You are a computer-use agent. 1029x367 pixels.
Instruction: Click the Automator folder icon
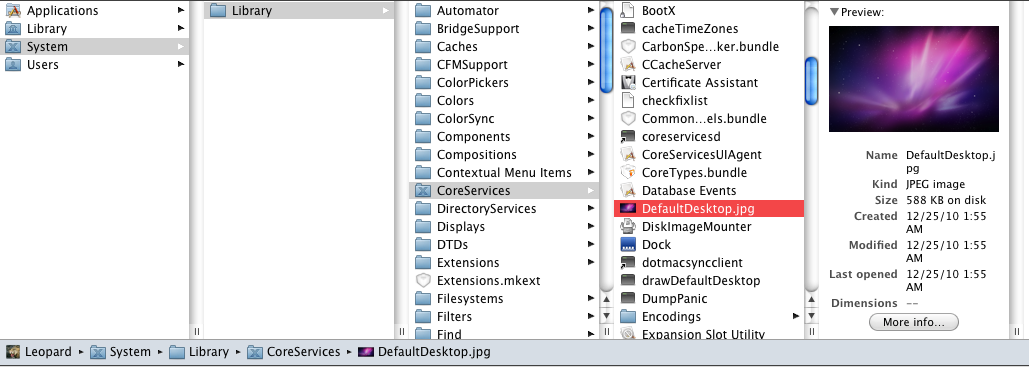[423, 11]
